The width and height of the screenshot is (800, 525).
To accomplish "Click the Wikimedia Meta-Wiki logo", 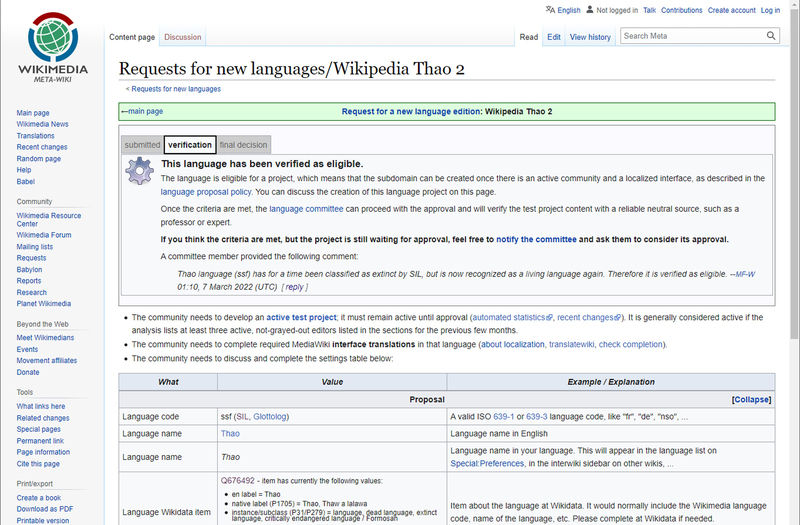I will (53, 47).
